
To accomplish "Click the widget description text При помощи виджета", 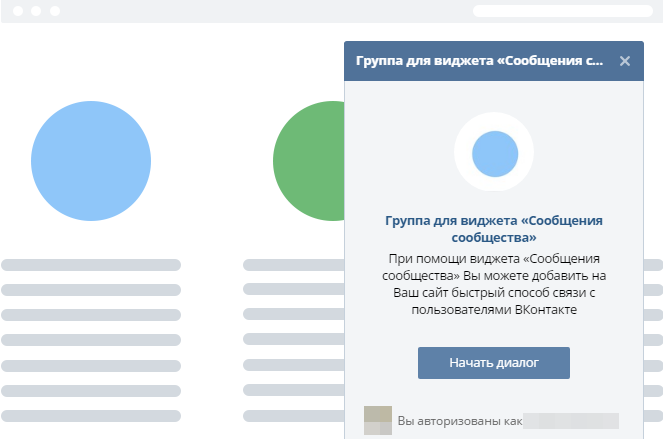I will pyautogui.click(x=493, y=284).
